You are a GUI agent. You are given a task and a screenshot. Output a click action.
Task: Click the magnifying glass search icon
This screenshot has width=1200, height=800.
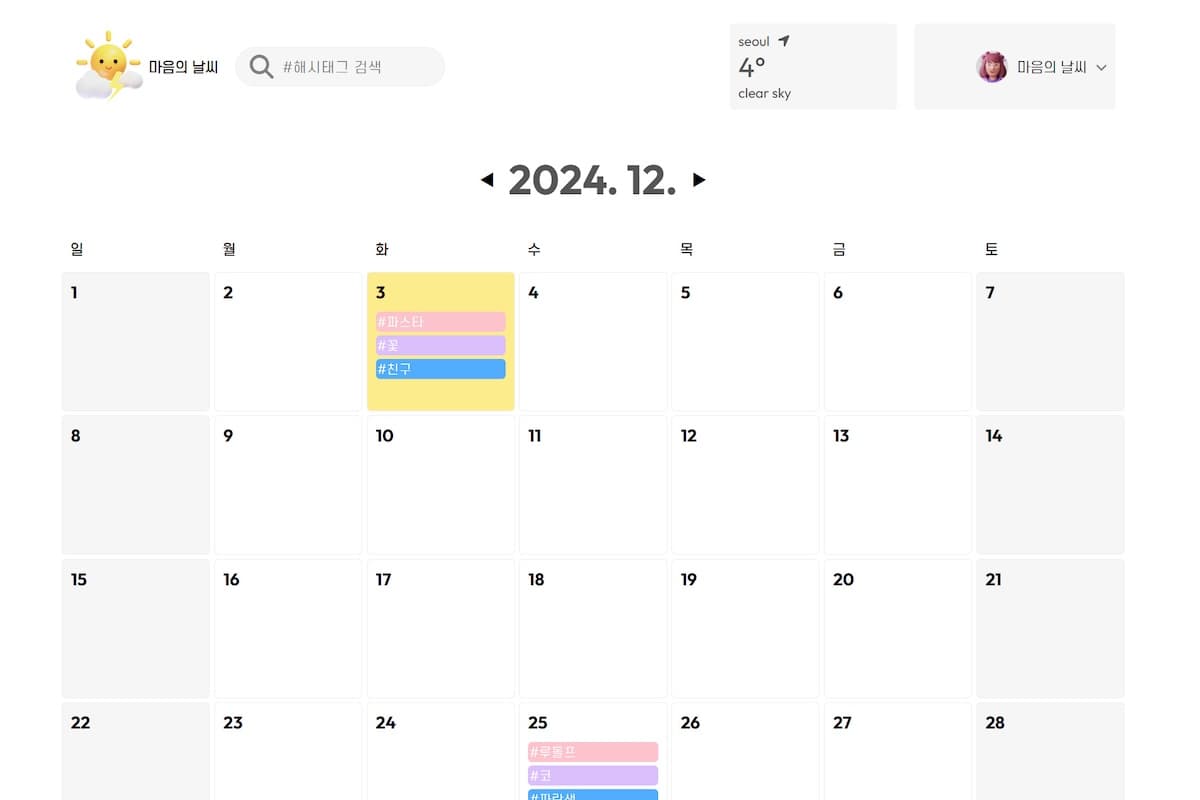pos(261,67)
